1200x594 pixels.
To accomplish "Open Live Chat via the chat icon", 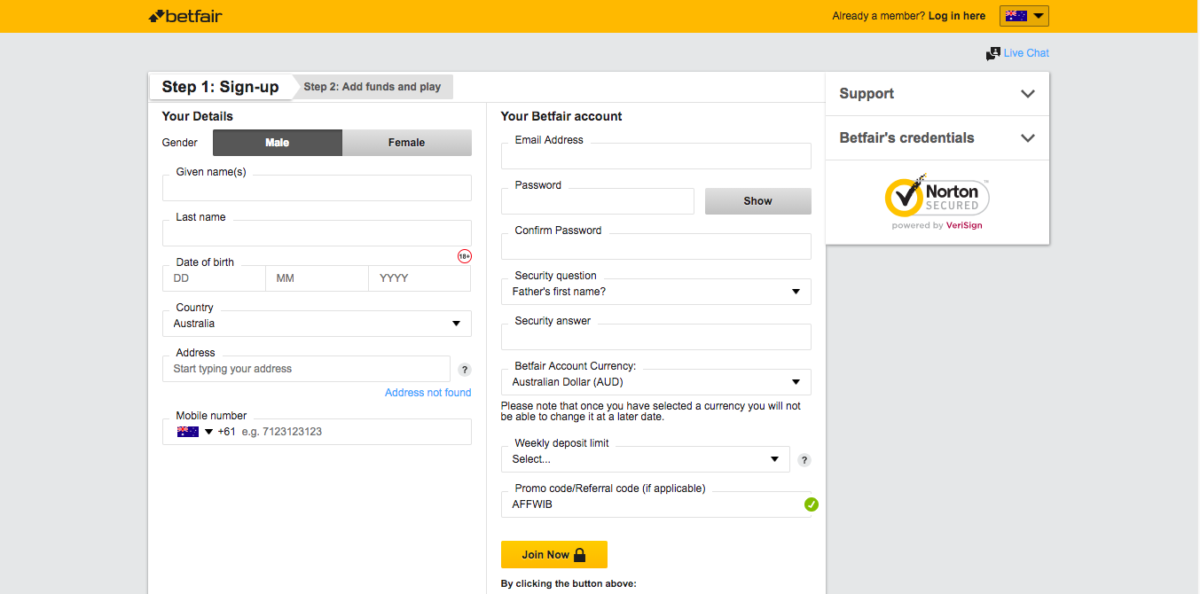I will coord(994,52).
